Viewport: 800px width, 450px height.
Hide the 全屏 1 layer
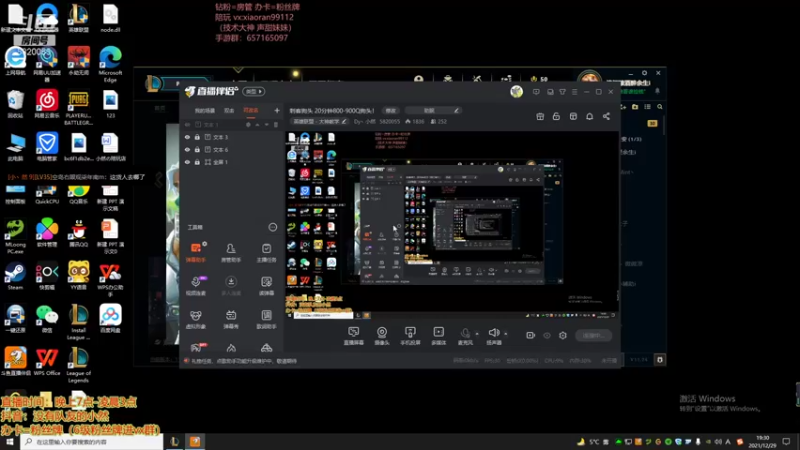pos(187,162)
